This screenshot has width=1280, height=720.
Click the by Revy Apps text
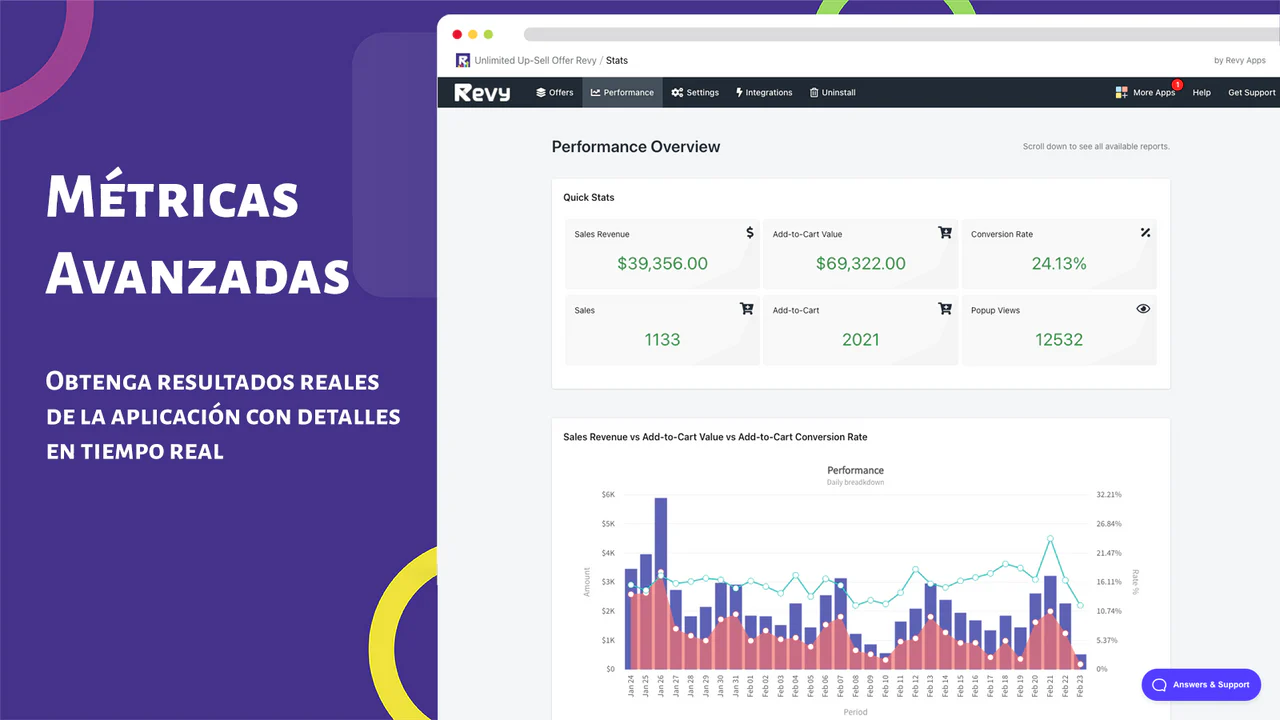pyautogui.click(x=1240, y=60)
